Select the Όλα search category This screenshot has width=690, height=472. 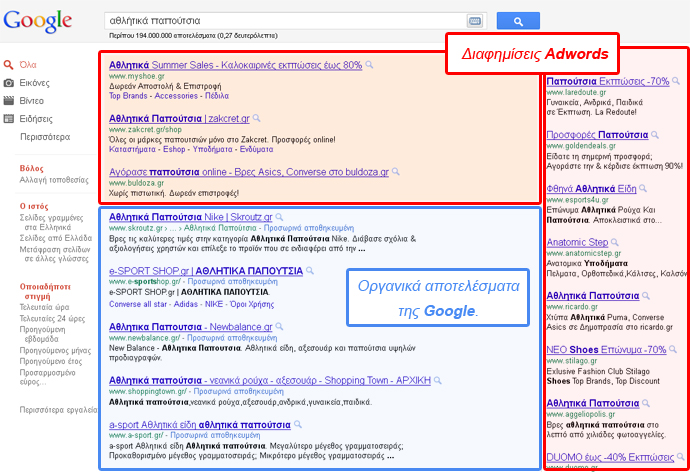(28, 65)
